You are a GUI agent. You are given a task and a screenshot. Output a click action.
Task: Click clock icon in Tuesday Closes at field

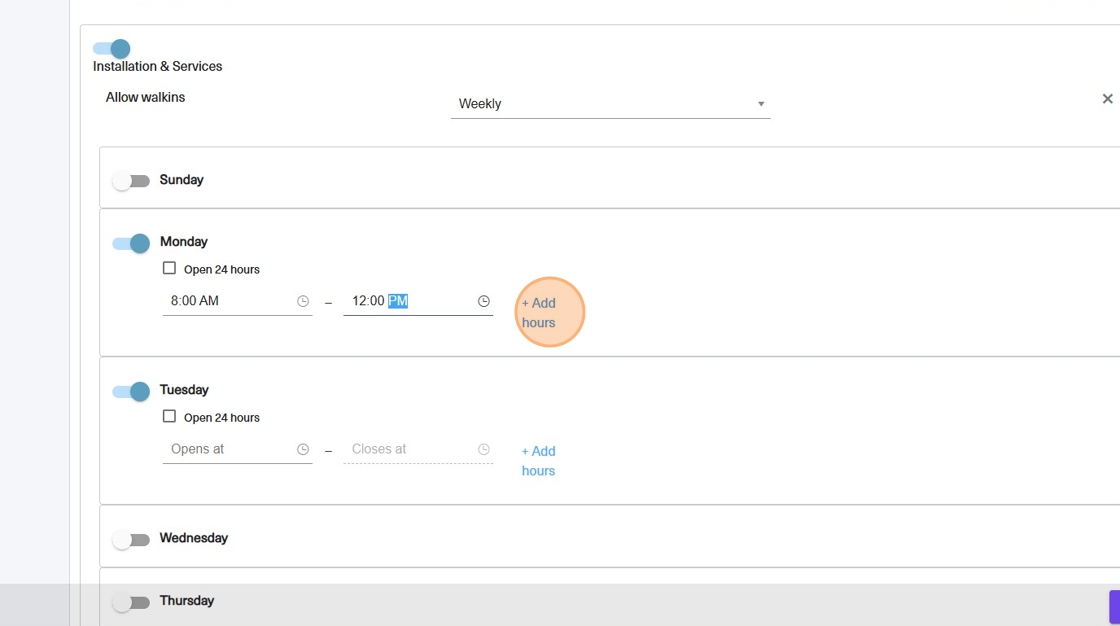(x=484, y=450)
